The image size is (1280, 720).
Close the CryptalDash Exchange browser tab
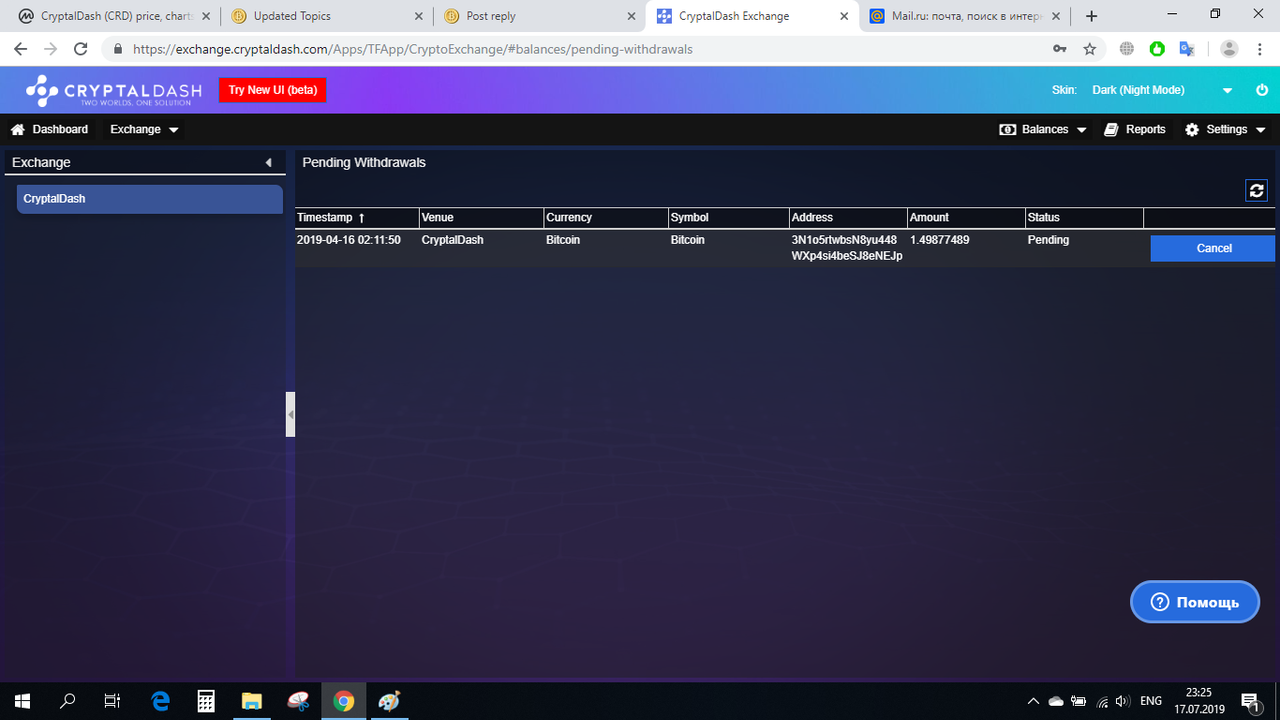coord(844,16)
